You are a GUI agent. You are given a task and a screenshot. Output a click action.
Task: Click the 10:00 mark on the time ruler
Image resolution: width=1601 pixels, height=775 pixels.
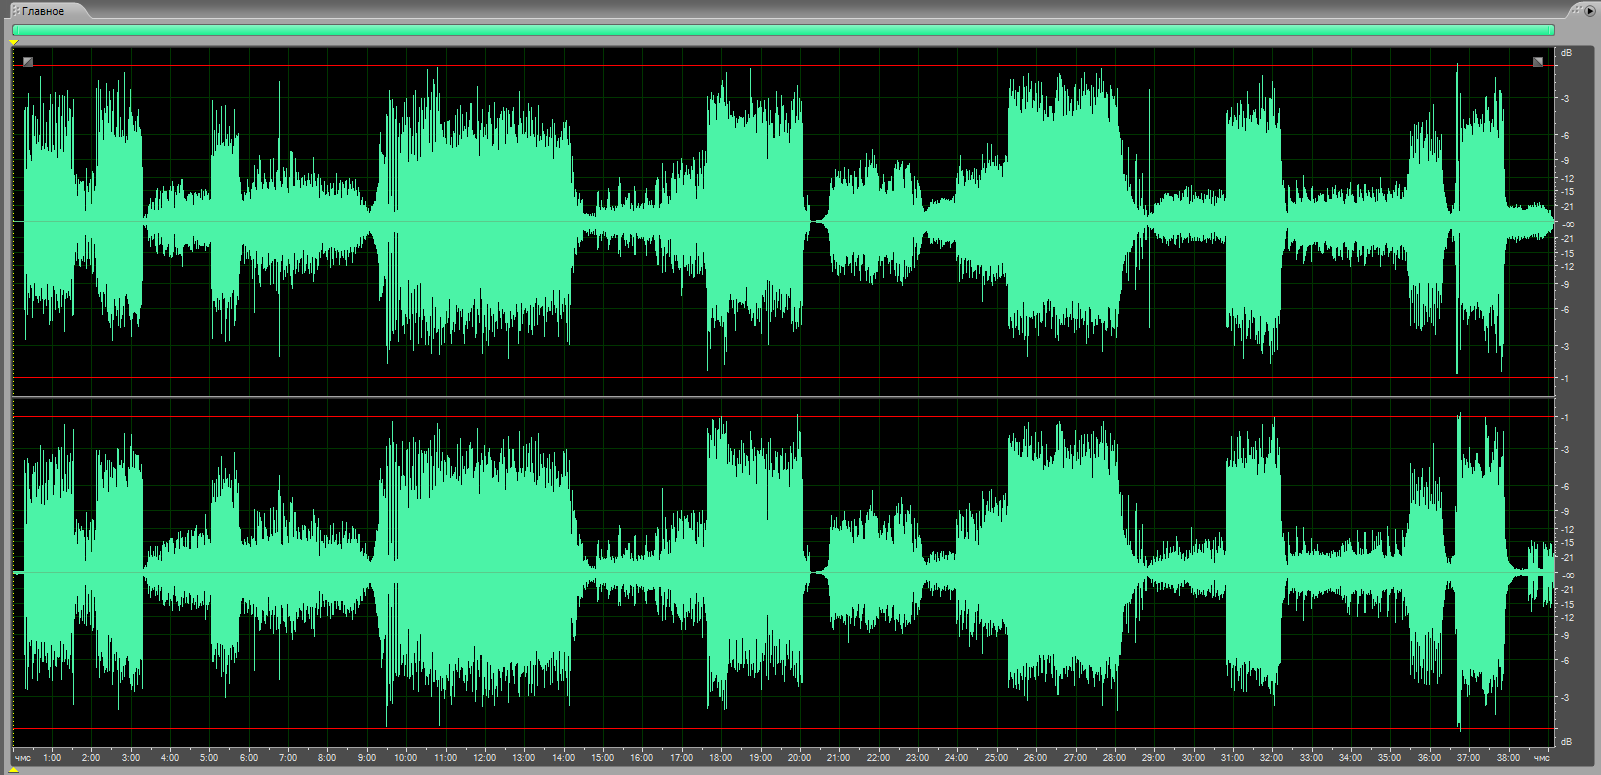click(x=405, y=758)
